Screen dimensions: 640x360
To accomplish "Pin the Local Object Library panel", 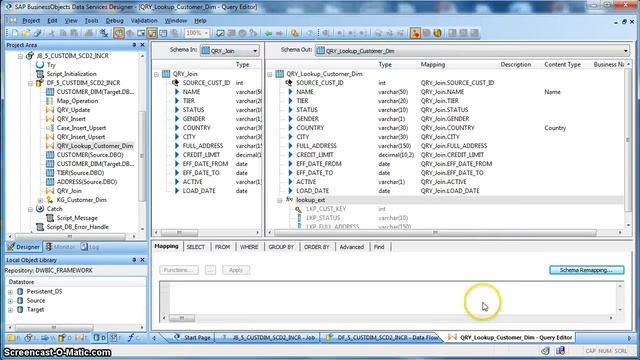I will pyautogui.click(x=134, y=260).
